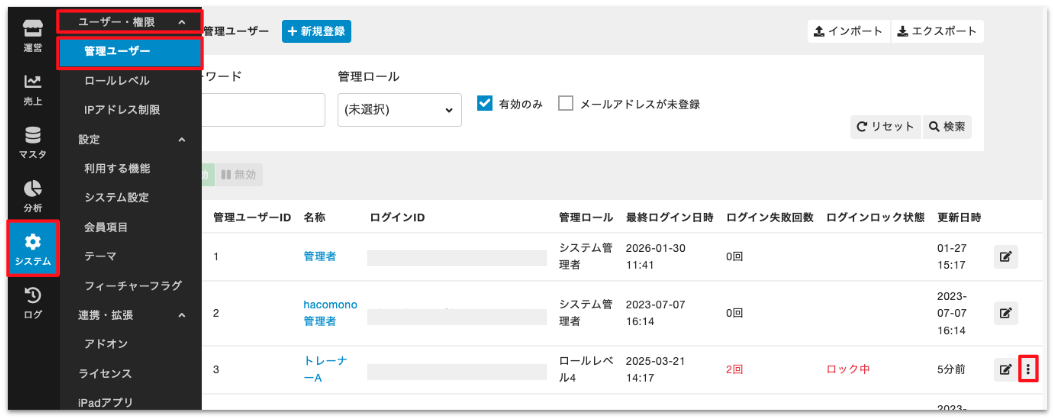Screen dimensions: 1053x420
Task: Open the ログ history icon
Action: click(x=33, y=301)
